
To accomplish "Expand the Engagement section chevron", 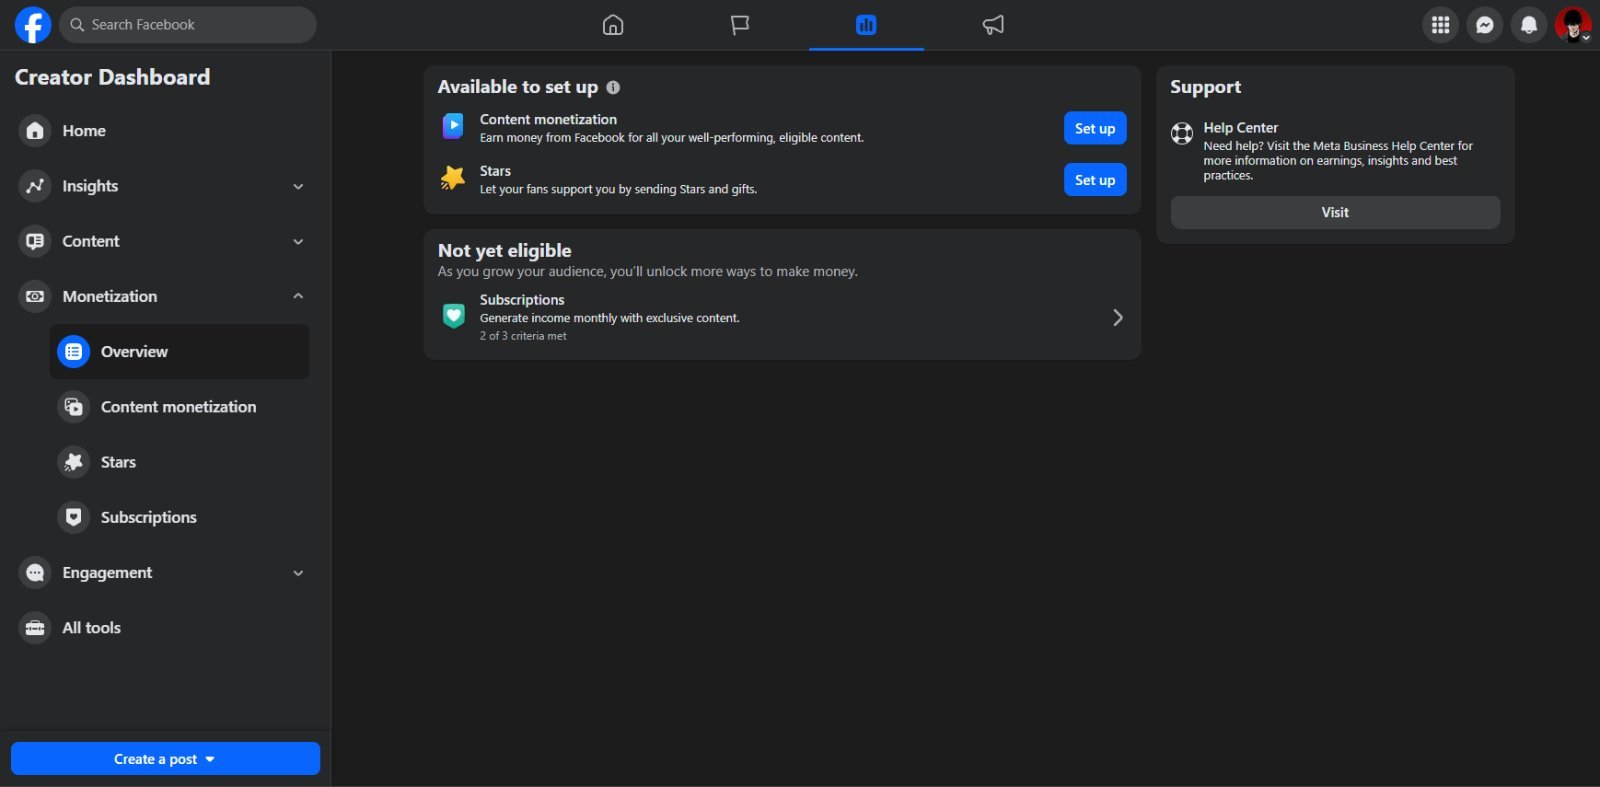I will (298, 573).
